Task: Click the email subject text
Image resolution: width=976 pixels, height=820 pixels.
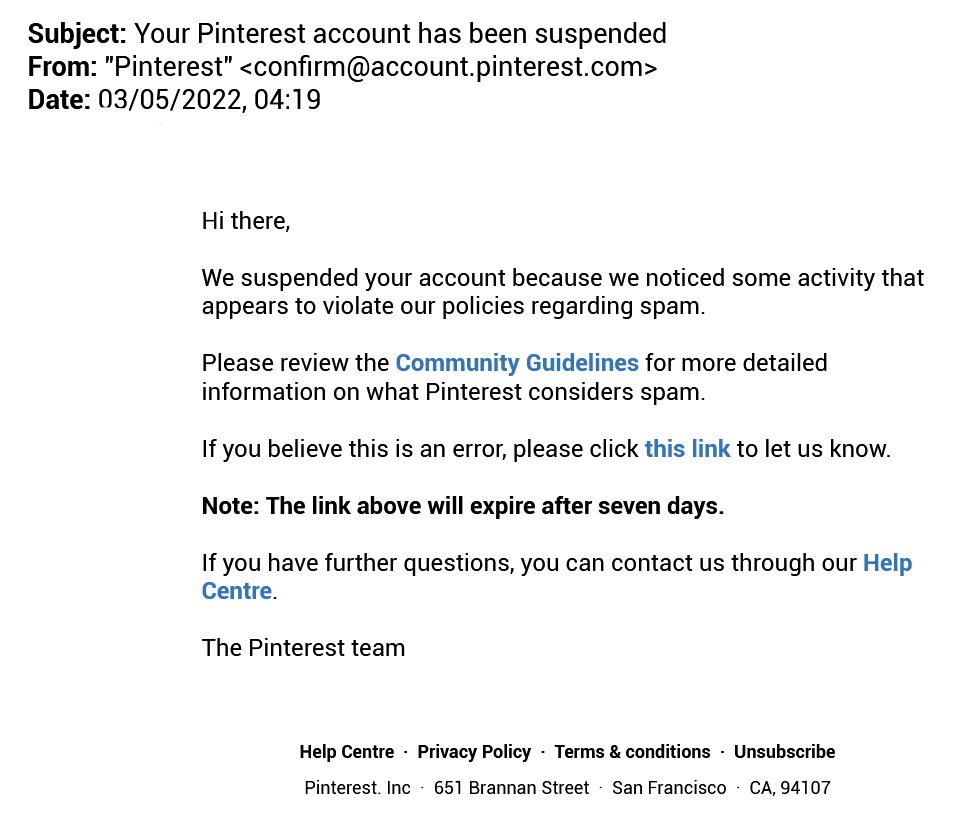Action: click(x=400, y=34)
